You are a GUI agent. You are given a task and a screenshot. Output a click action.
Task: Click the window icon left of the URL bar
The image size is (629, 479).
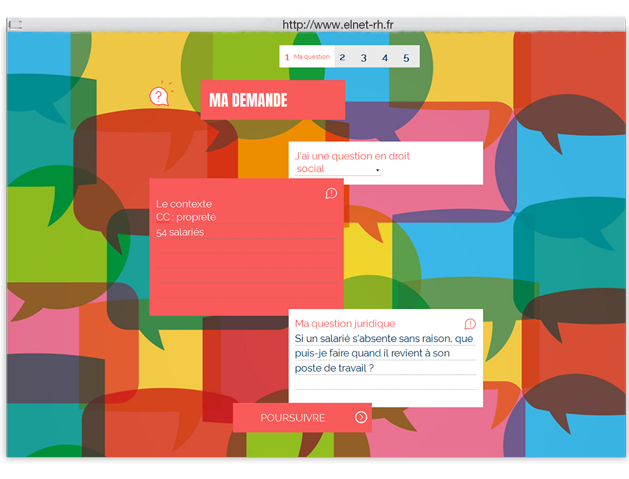click(x=15, y=25)
